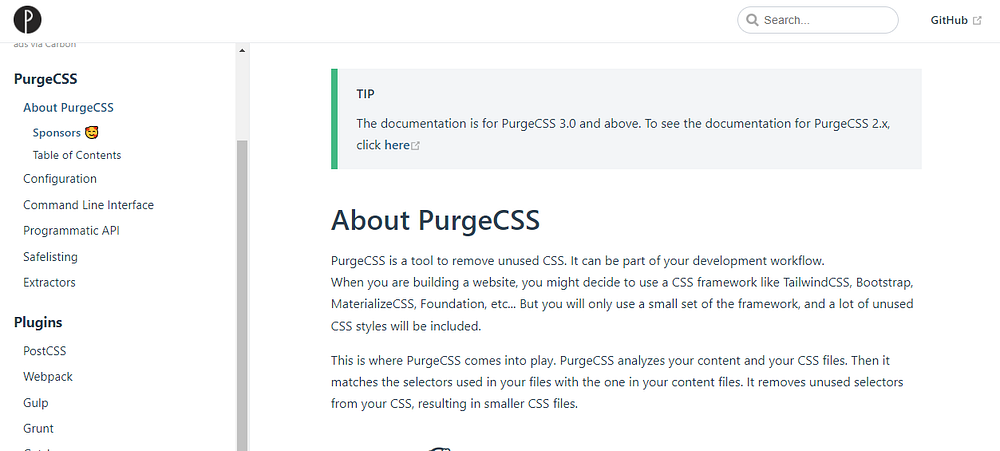Click the magnifier icon in search box
This screenshot has width=1000, height=451.
[x=753, y=20]
